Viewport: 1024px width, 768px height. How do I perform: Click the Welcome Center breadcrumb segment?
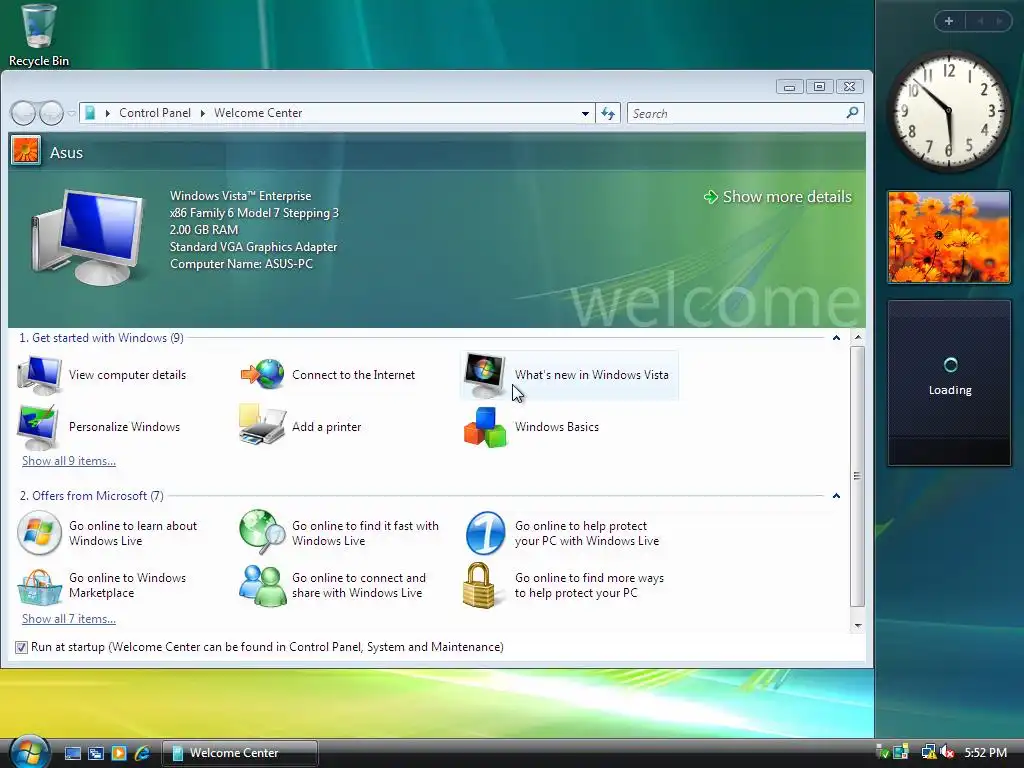[258, 113]
